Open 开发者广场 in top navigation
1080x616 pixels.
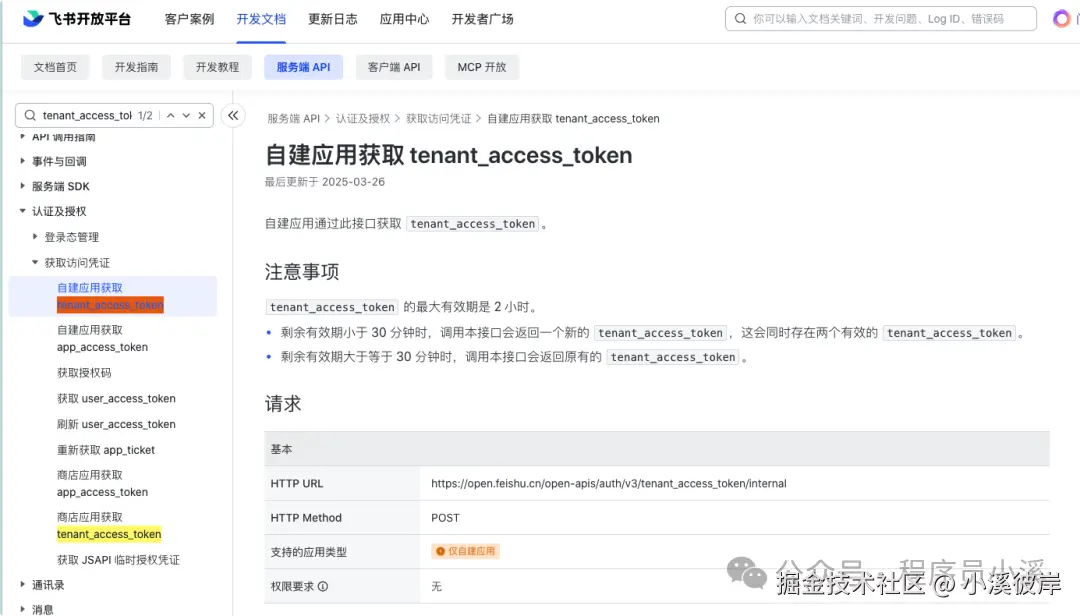point(482,19)
